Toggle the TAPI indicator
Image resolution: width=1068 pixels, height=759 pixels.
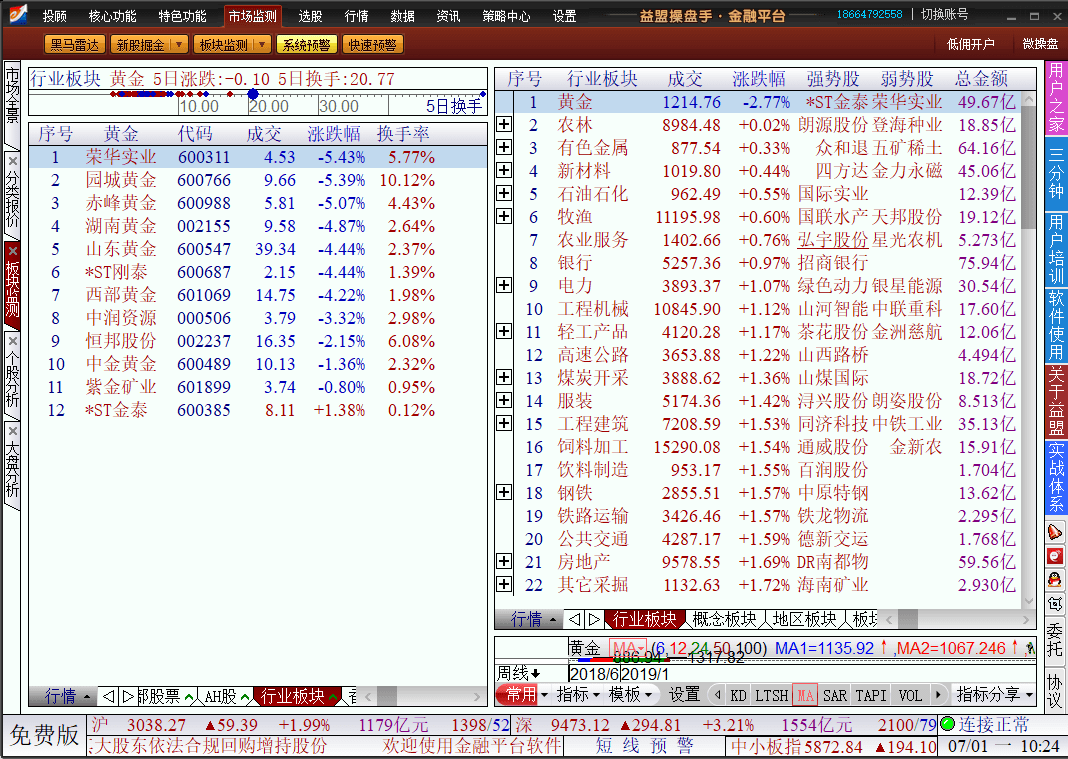point(870,696)
